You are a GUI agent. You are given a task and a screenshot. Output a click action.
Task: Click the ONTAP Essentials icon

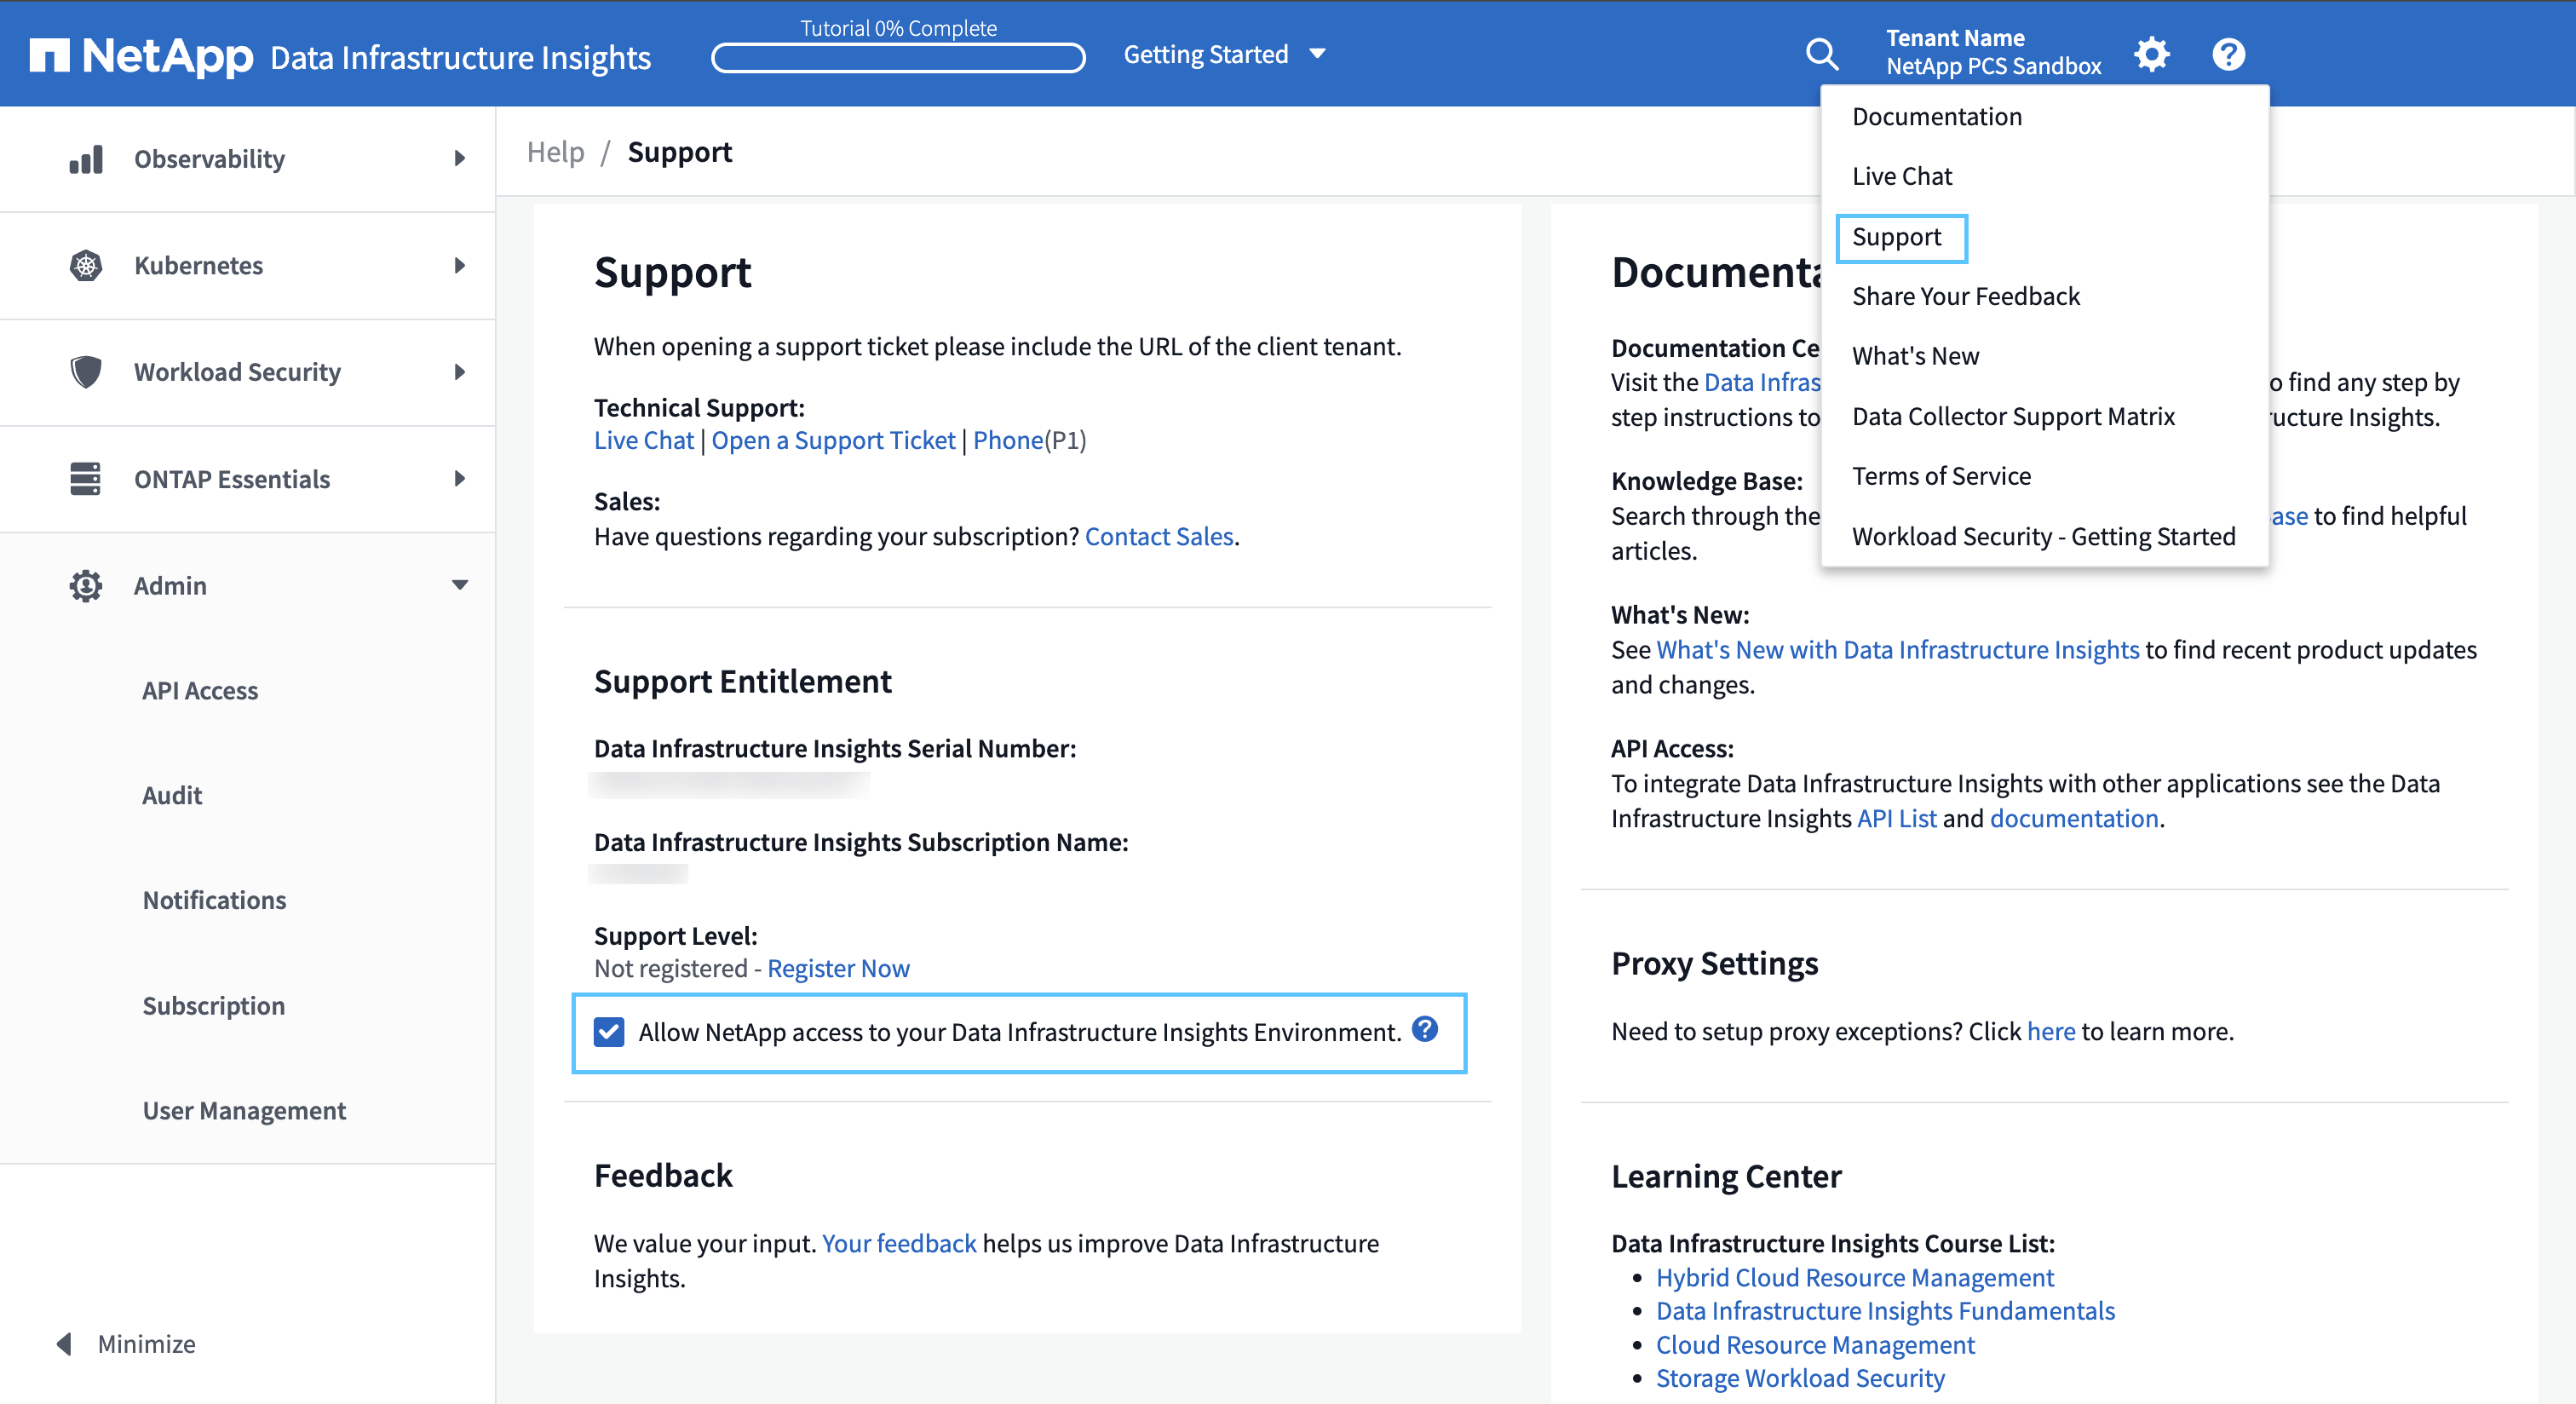pos(81,477)
